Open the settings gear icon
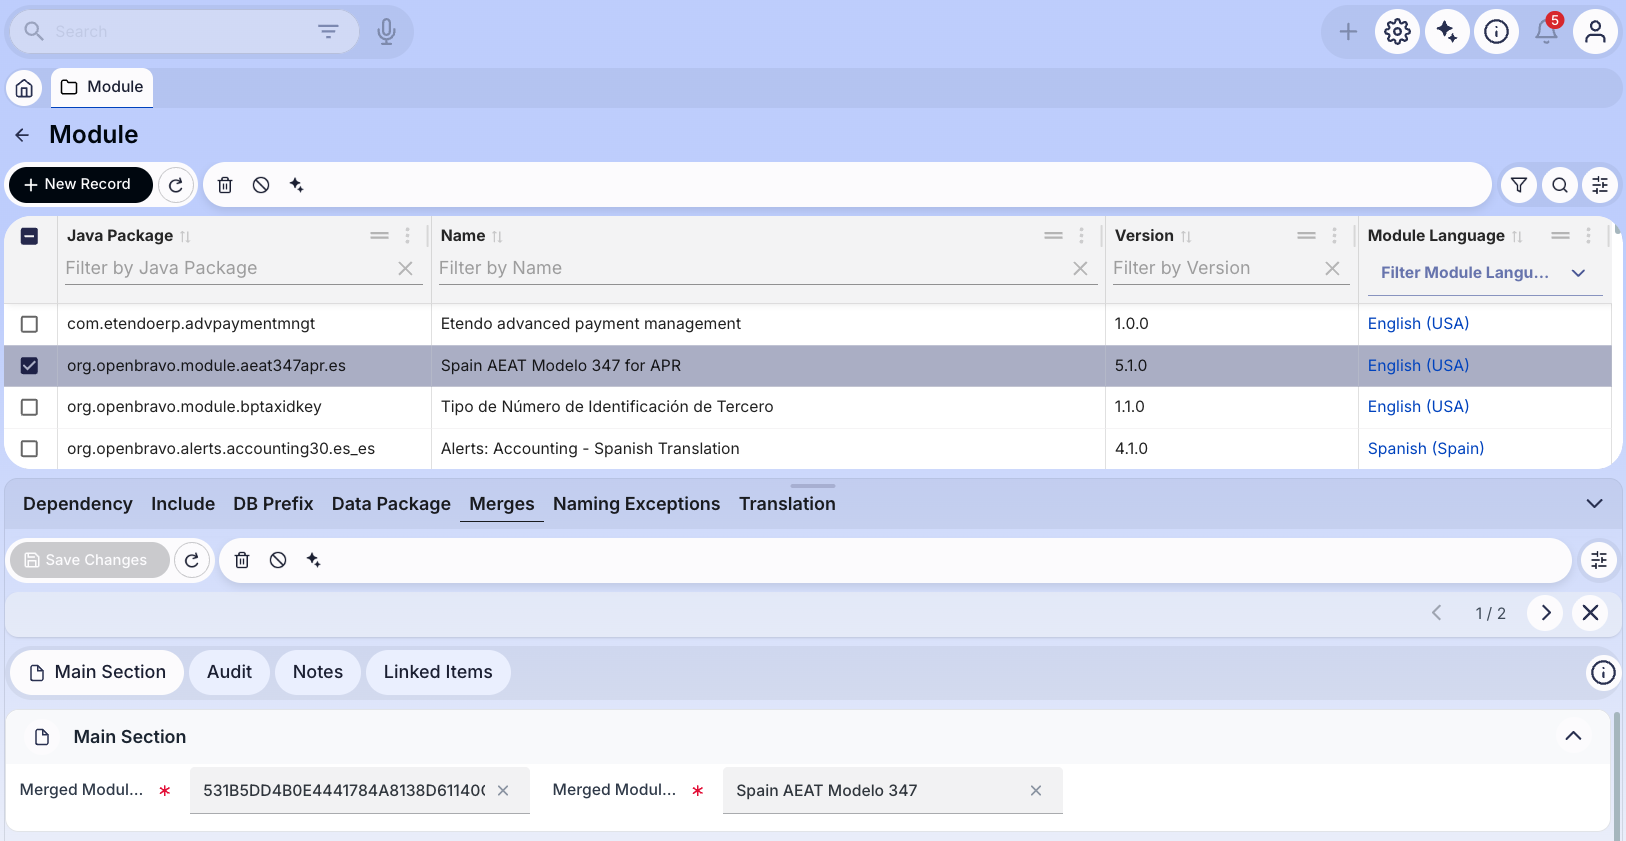 pyautogui.click(x=1397, y=32)
